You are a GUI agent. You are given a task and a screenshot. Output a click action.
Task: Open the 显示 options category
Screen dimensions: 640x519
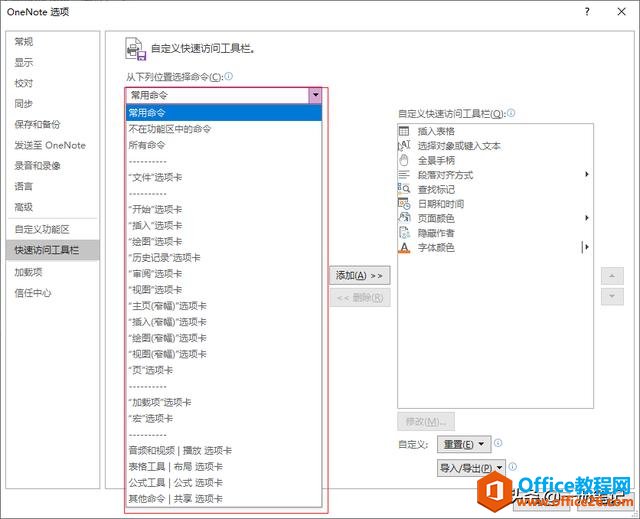[53, 62]
